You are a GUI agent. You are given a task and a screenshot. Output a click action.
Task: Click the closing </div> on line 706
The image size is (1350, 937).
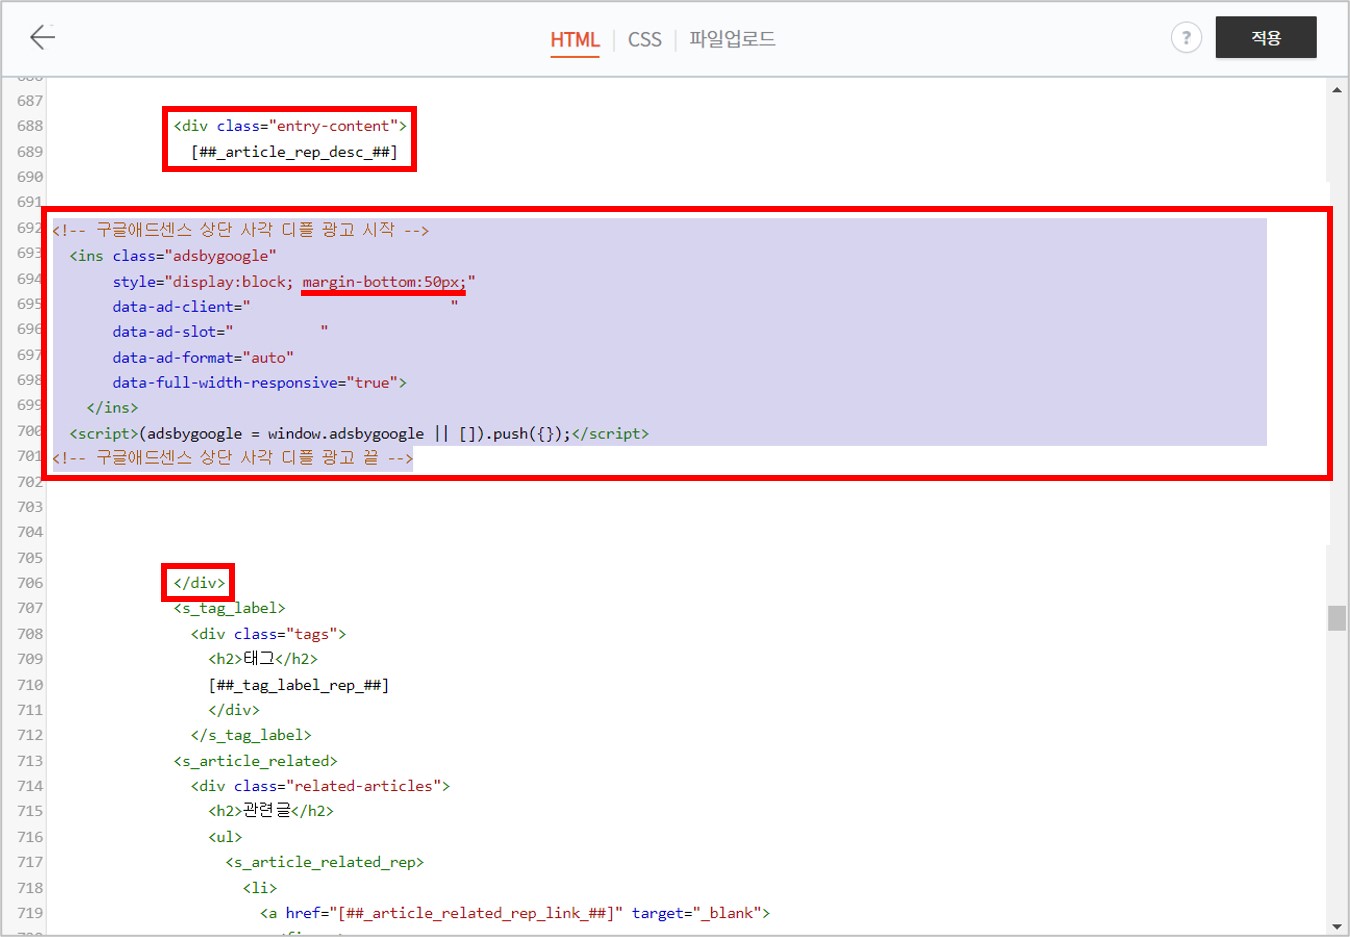coord(199,583)
